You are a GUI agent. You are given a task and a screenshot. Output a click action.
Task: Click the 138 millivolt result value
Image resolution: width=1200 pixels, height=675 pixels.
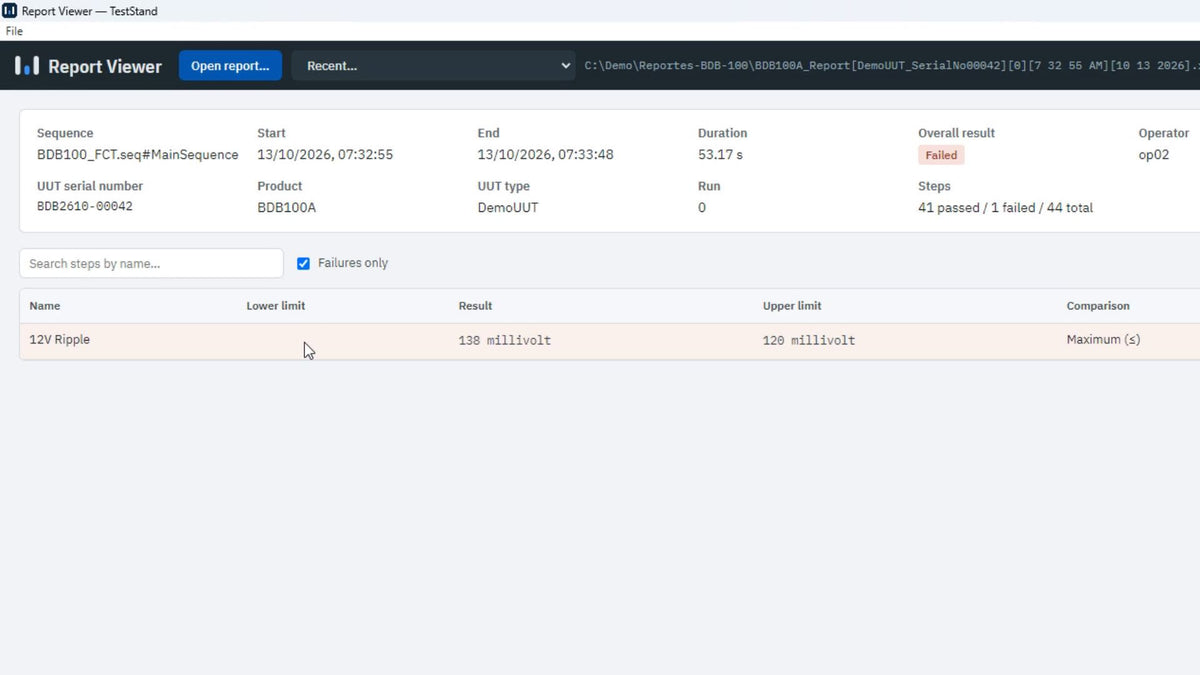click(505, 340)
